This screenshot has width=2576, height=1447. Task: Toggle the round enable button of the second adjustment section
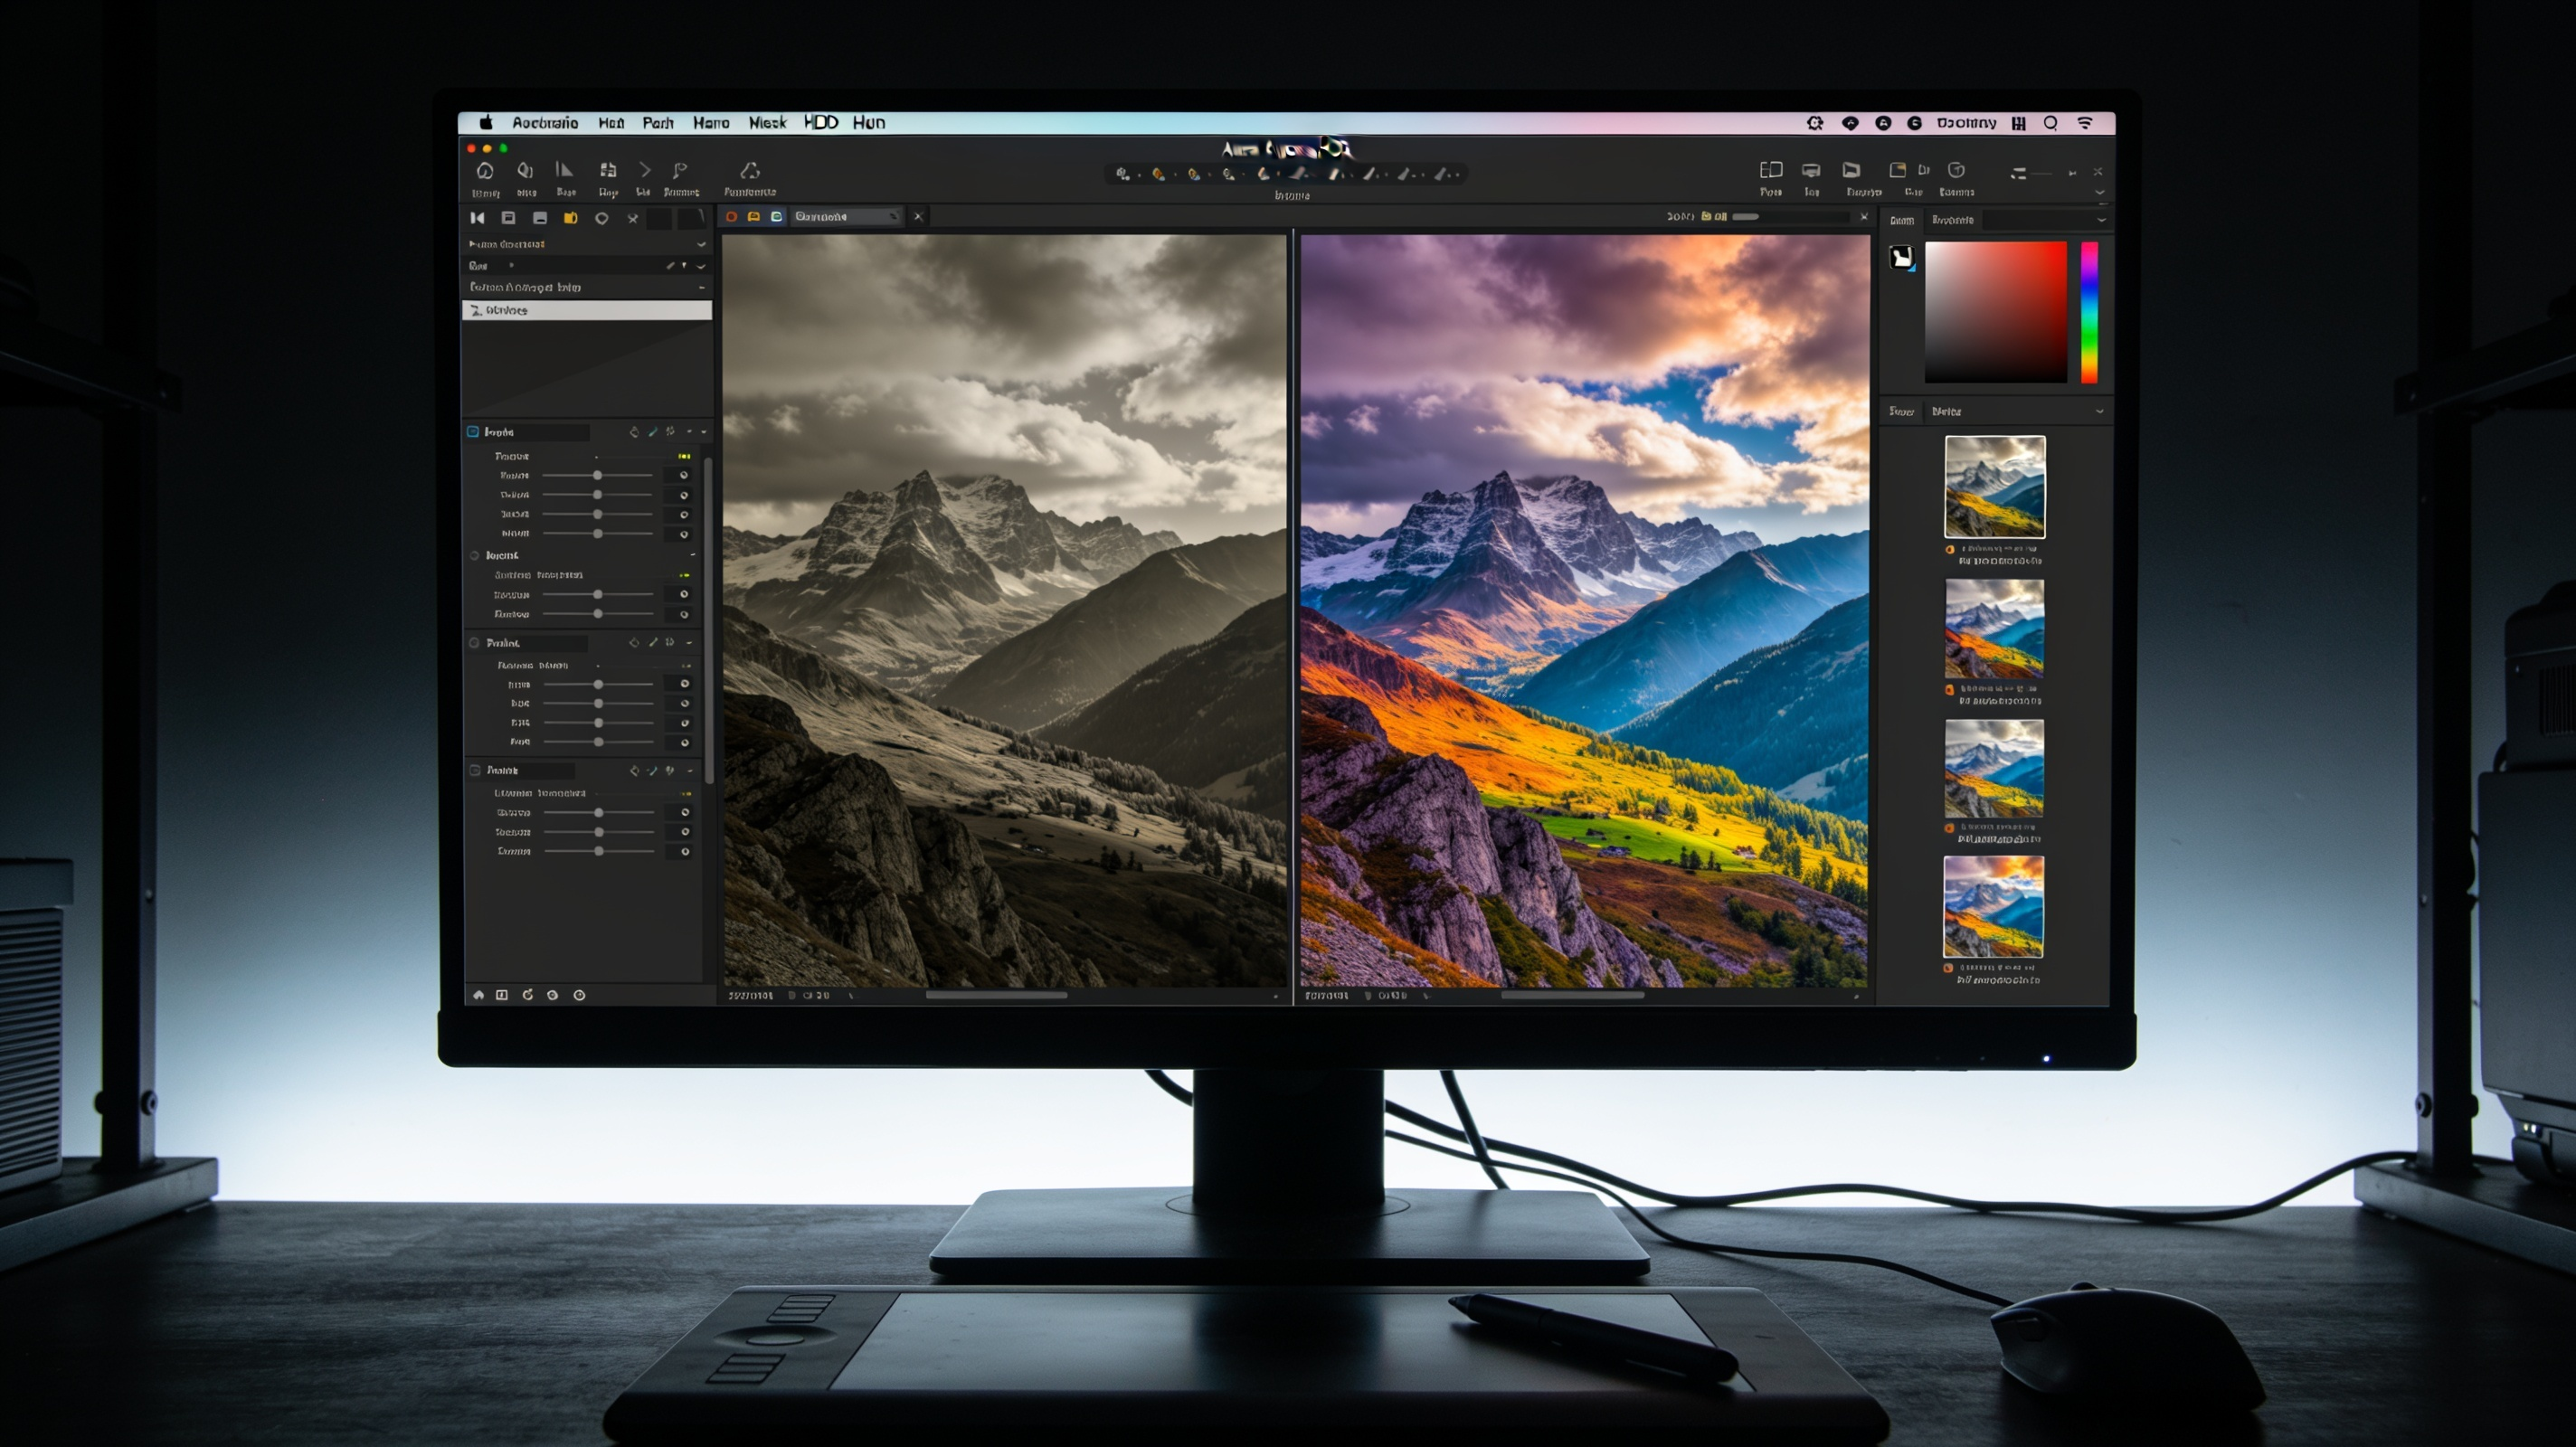coord(475,555)
